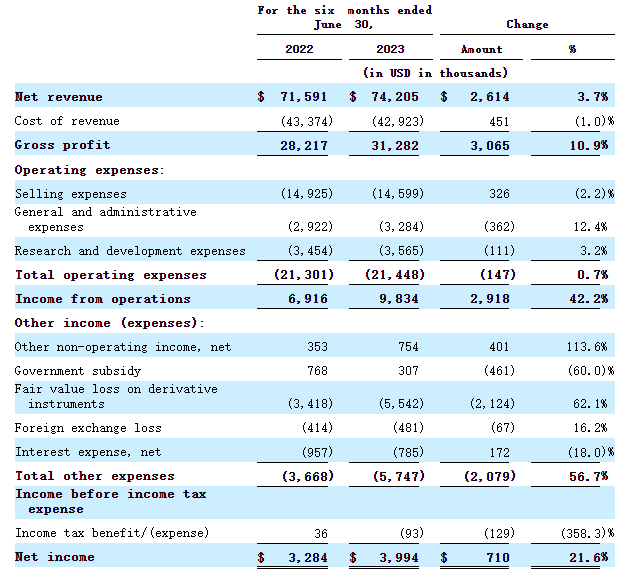Image resolution: width=634 pixels, height=577 pixels.
Task: Click the Government subsidy row label
Action: (x=75, y=371)
